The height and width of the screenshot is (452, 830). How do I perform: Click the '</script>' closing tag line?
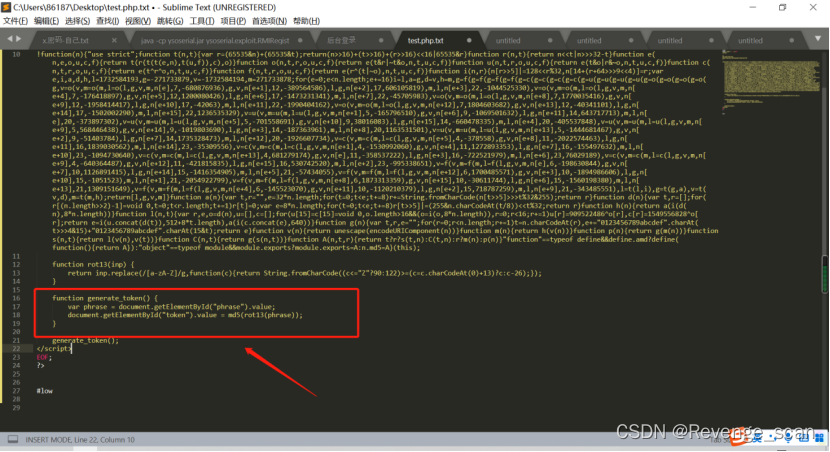coord(53,348)
